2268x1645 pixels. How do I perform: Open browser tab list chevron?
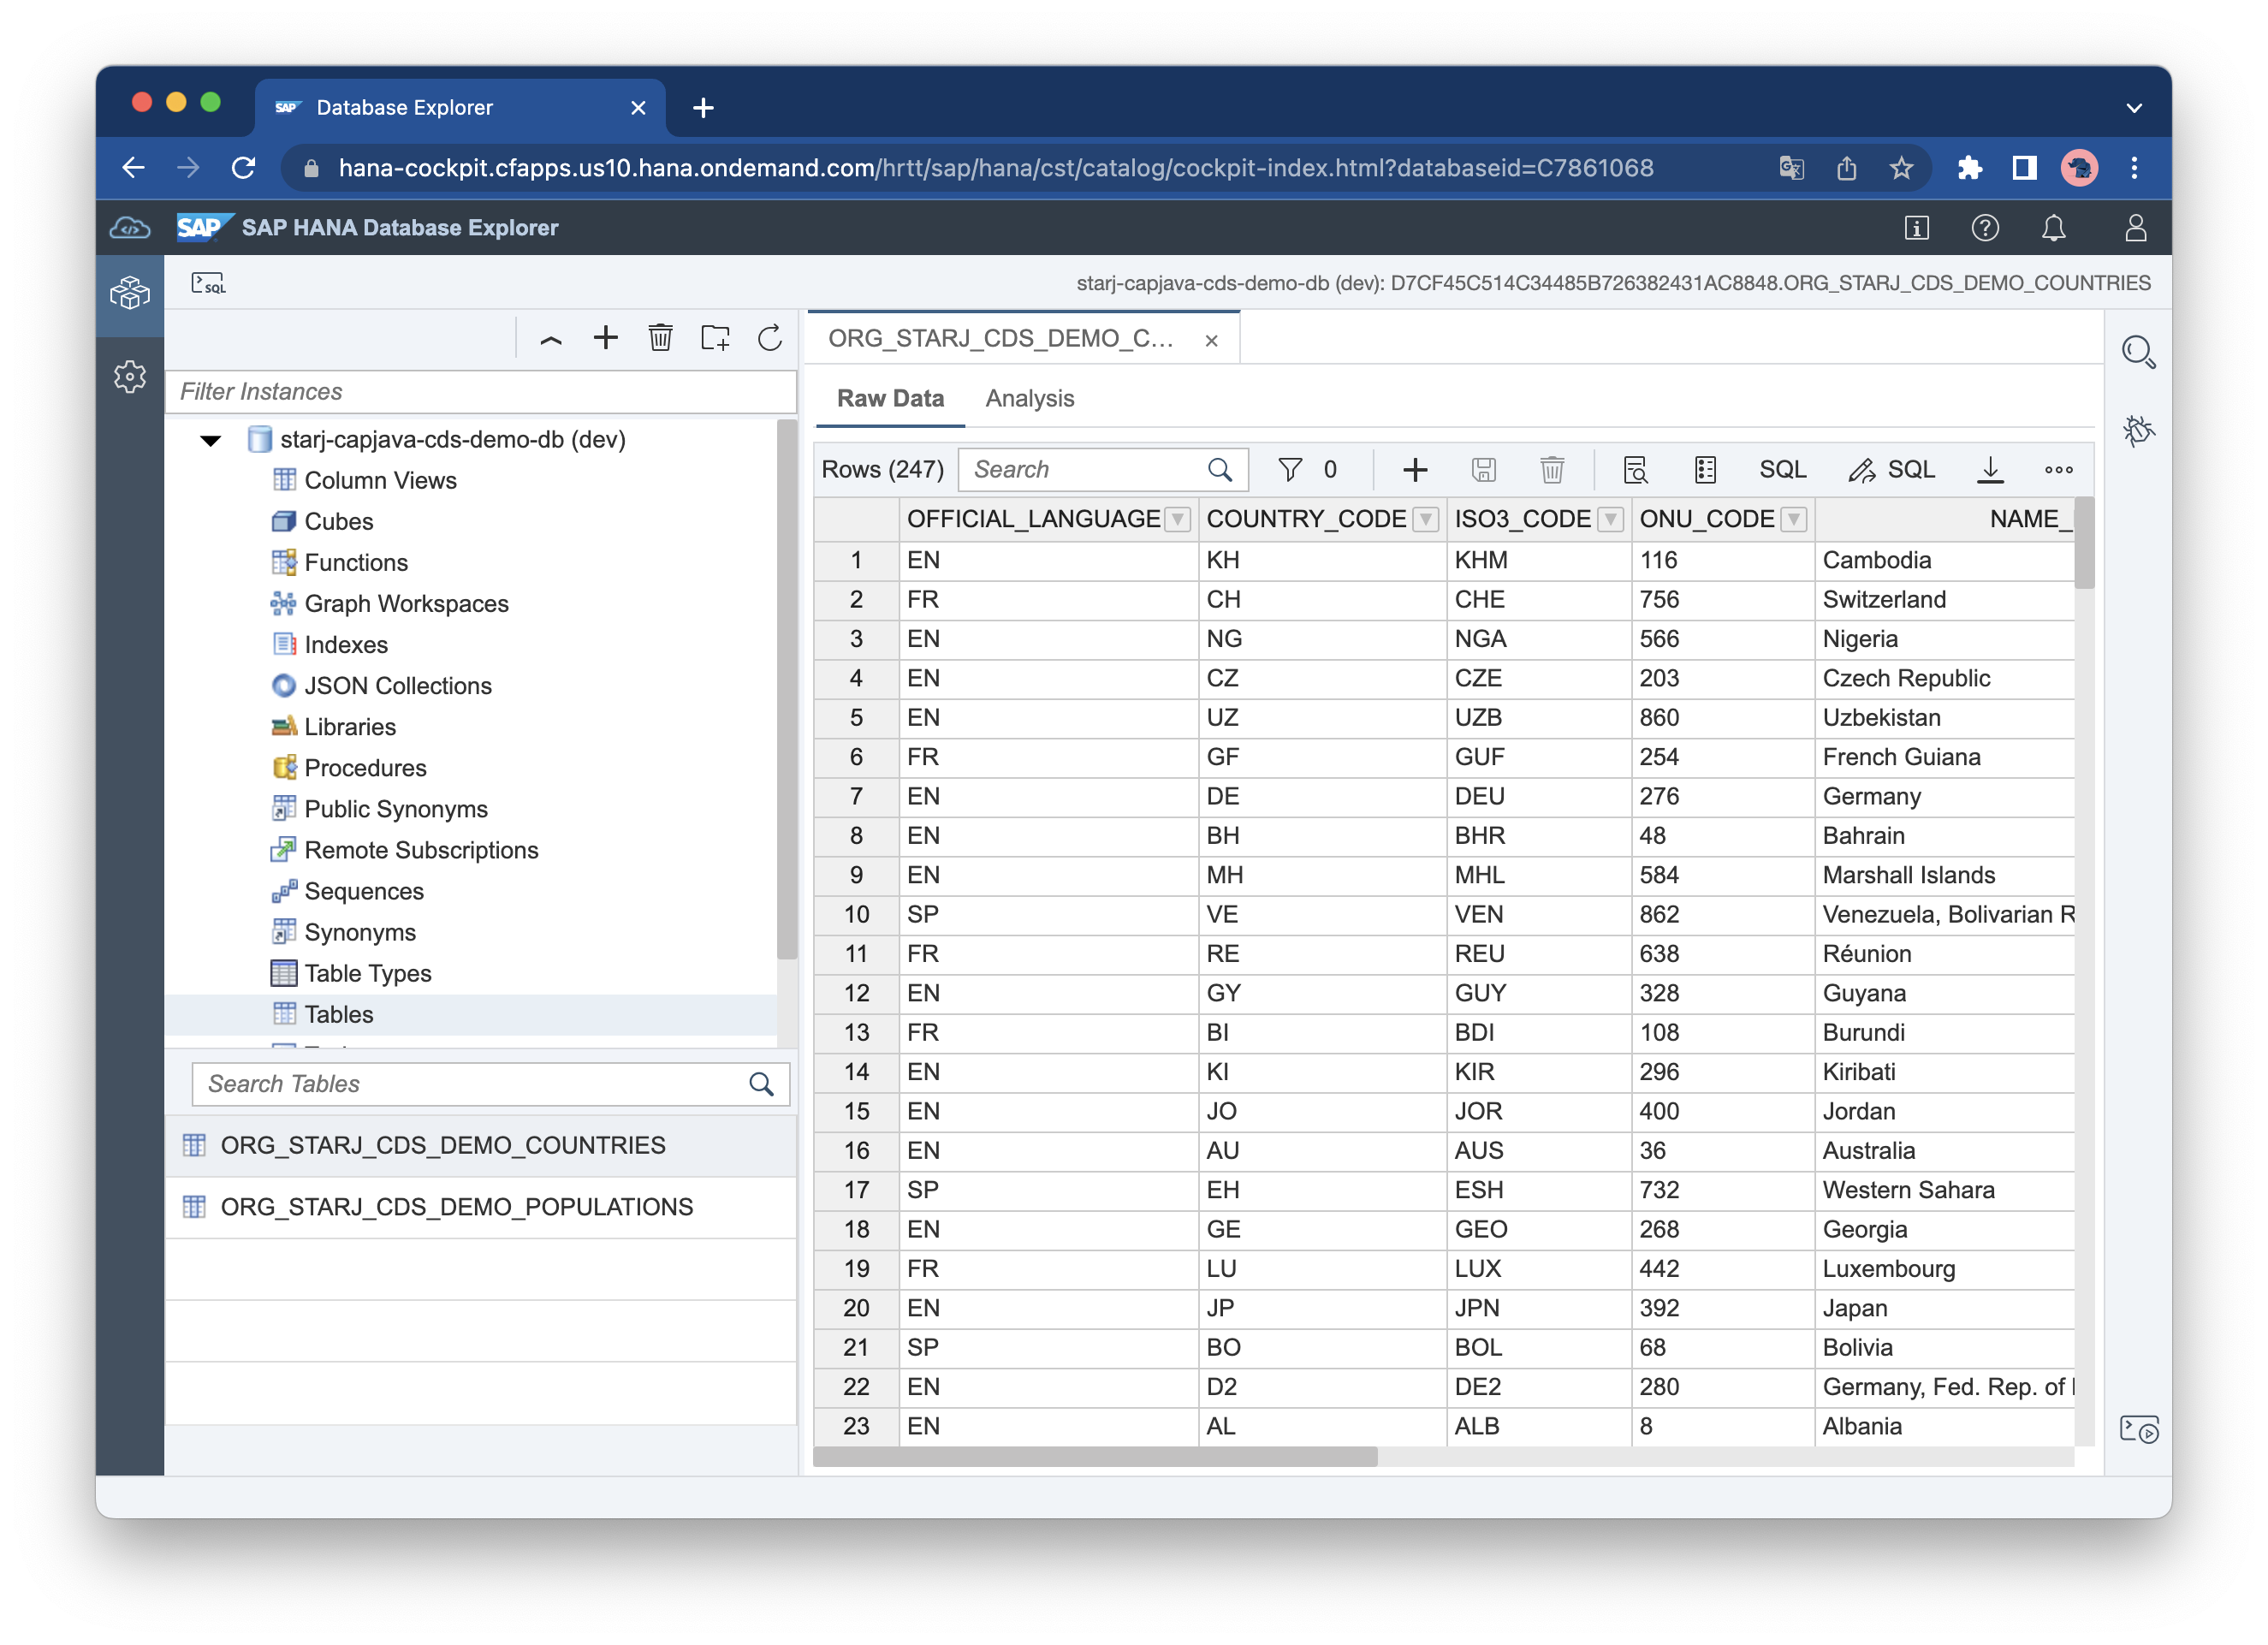(2134, 108)
